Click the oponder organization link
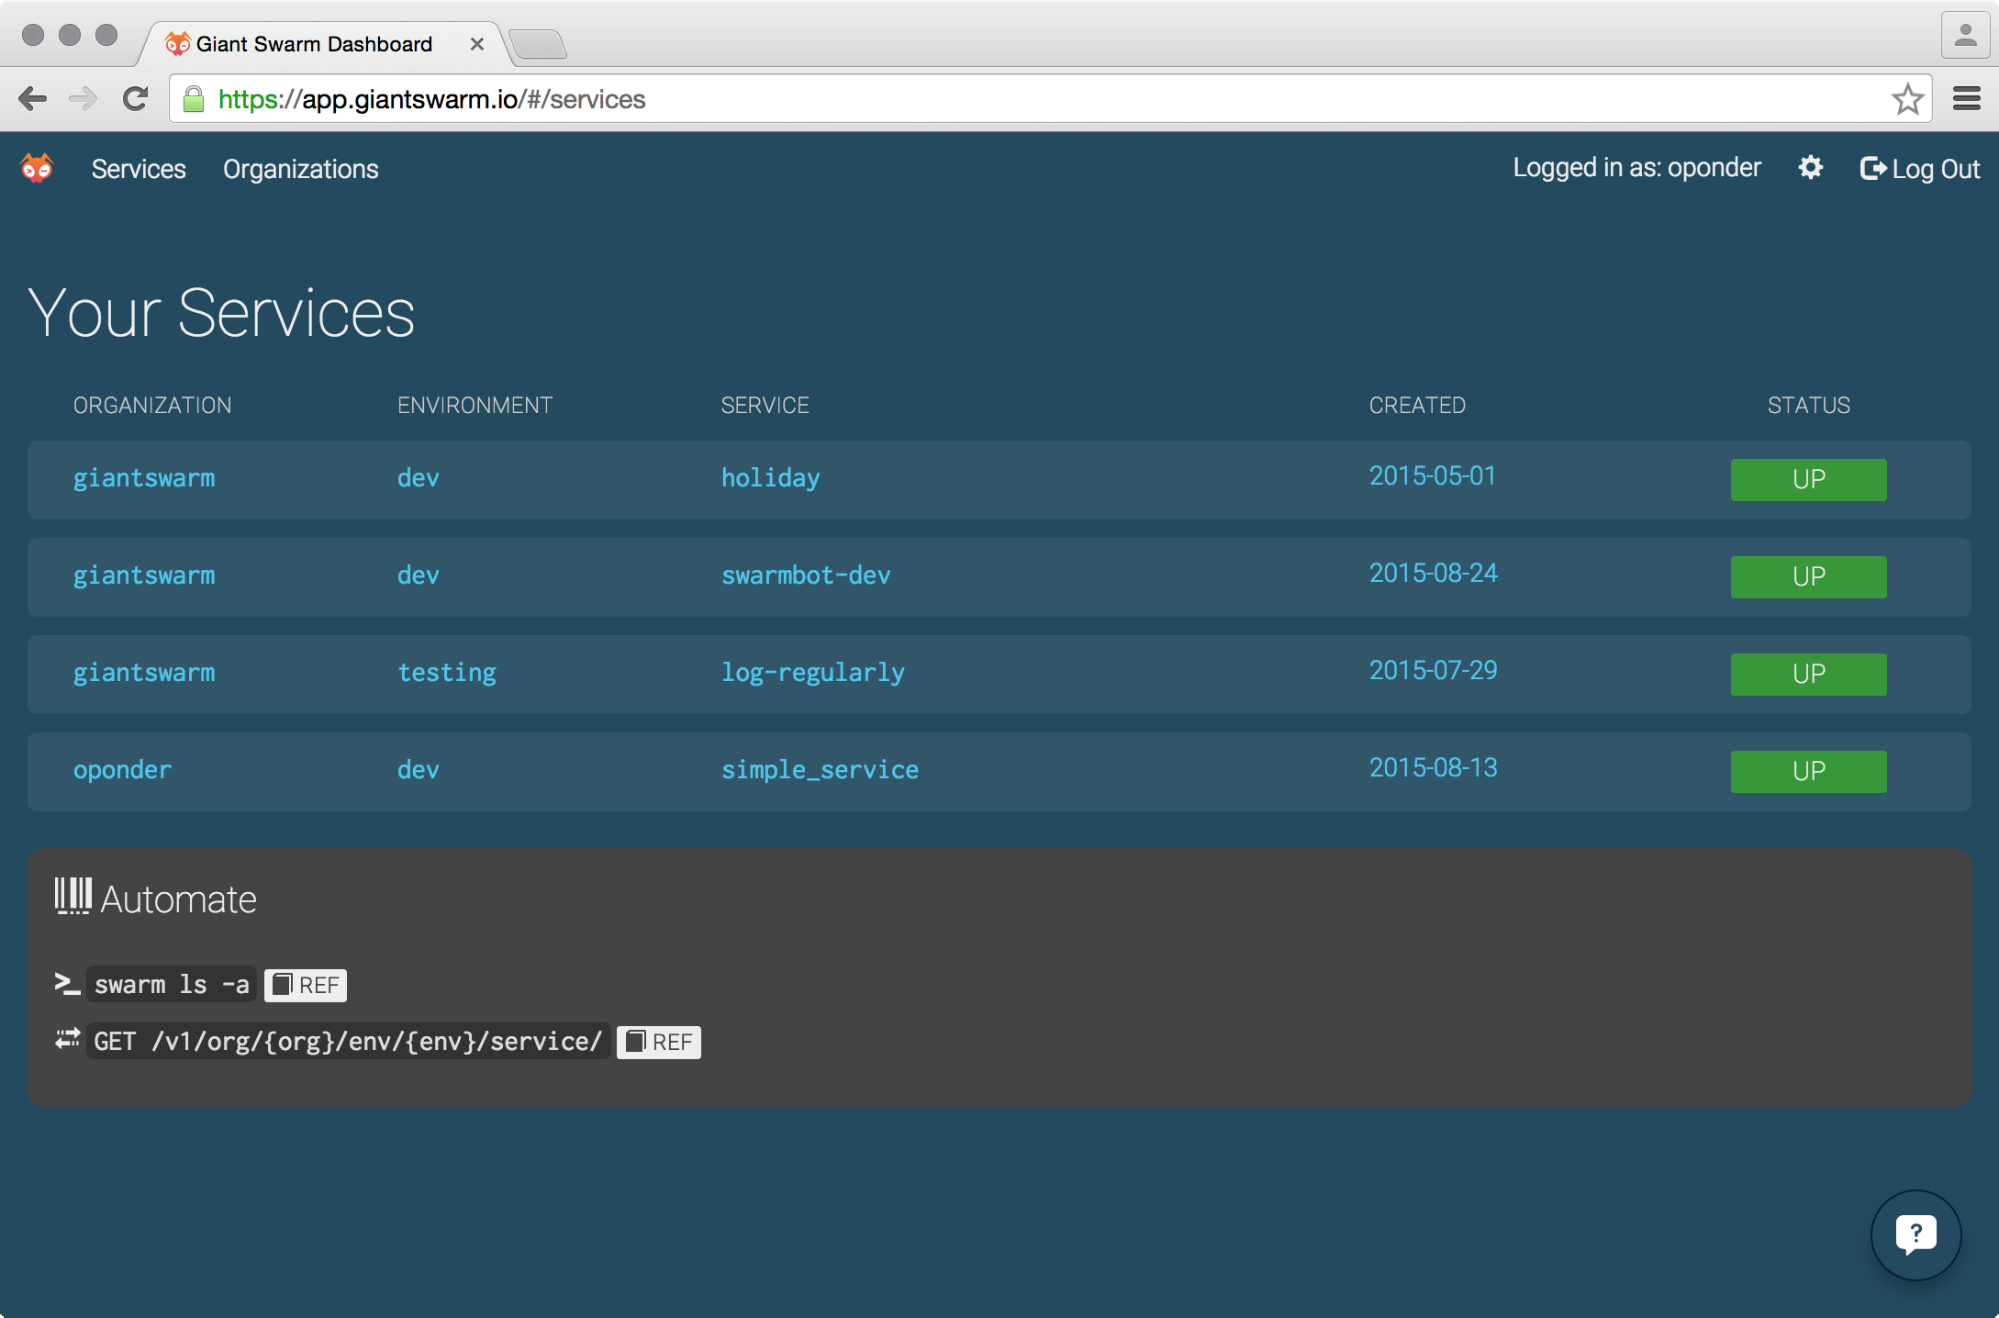The image size is (1999, 1318). pos(122,769)
